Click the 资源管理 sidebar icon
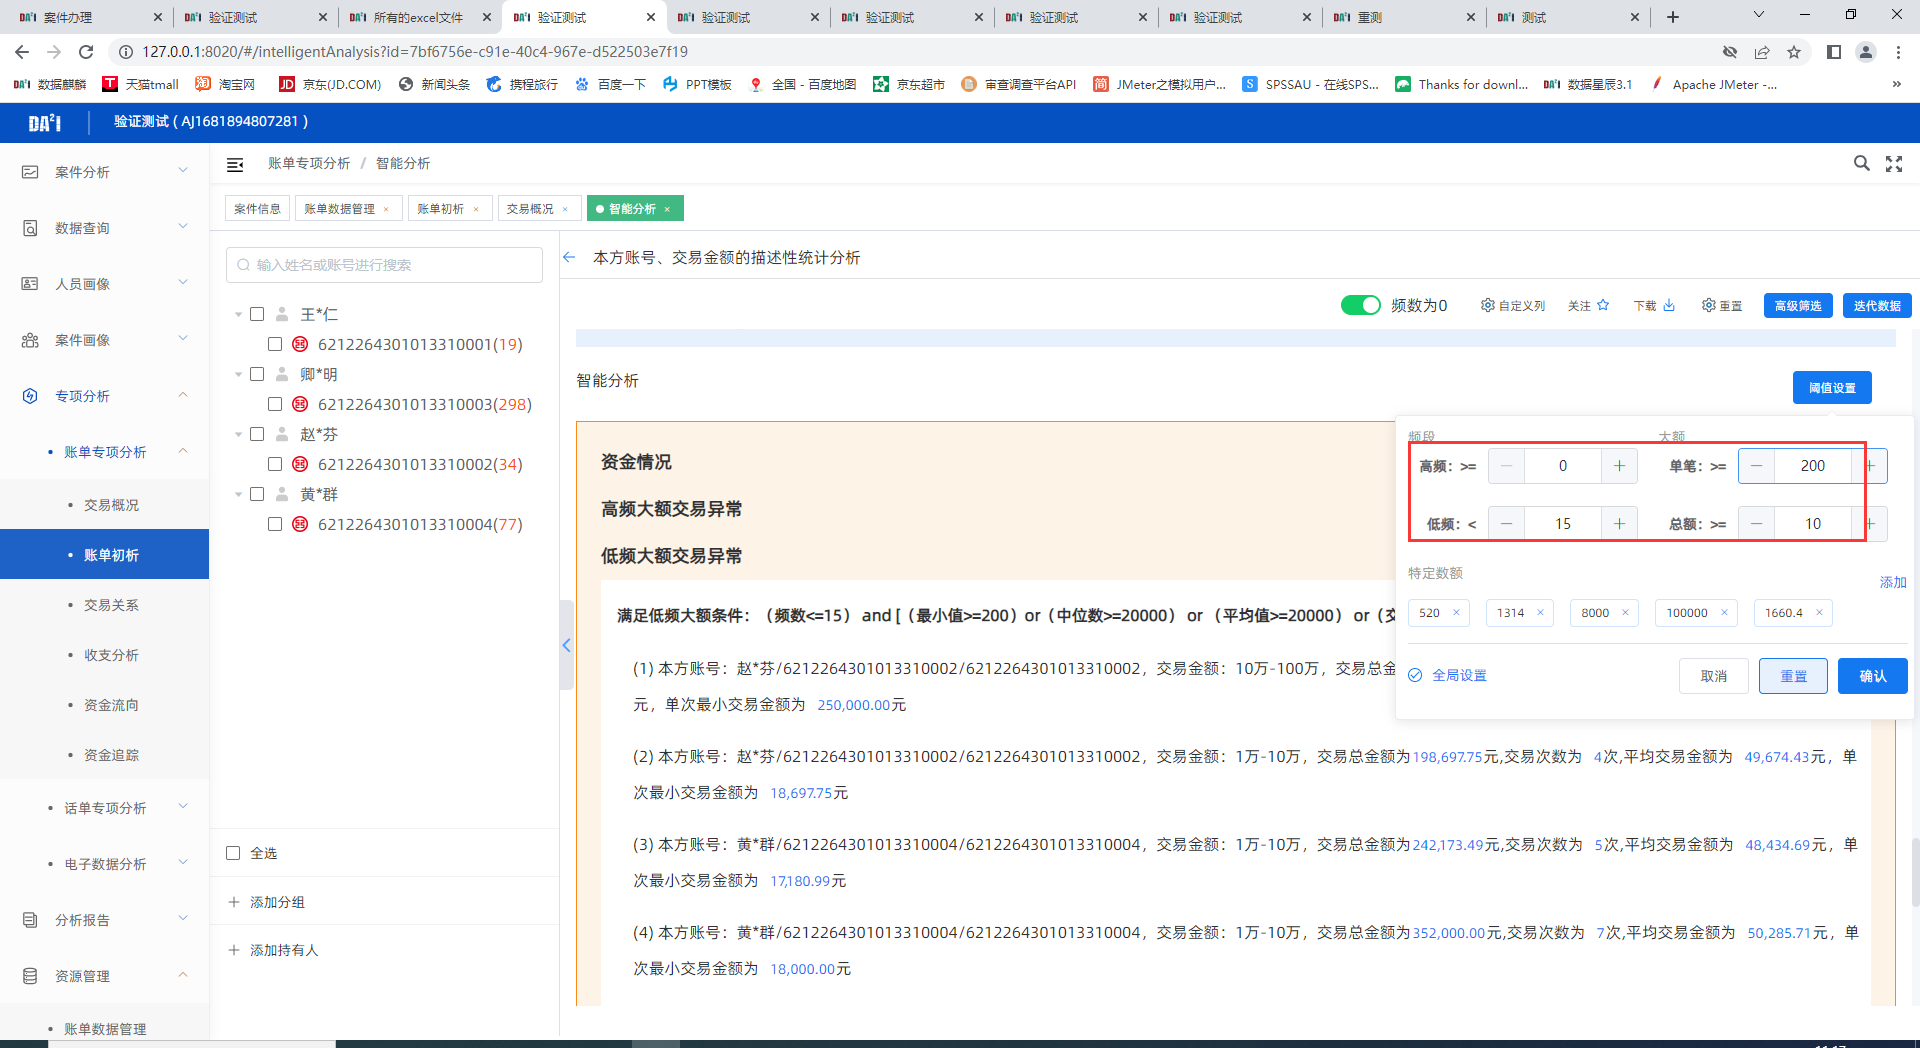 point(30,976)
